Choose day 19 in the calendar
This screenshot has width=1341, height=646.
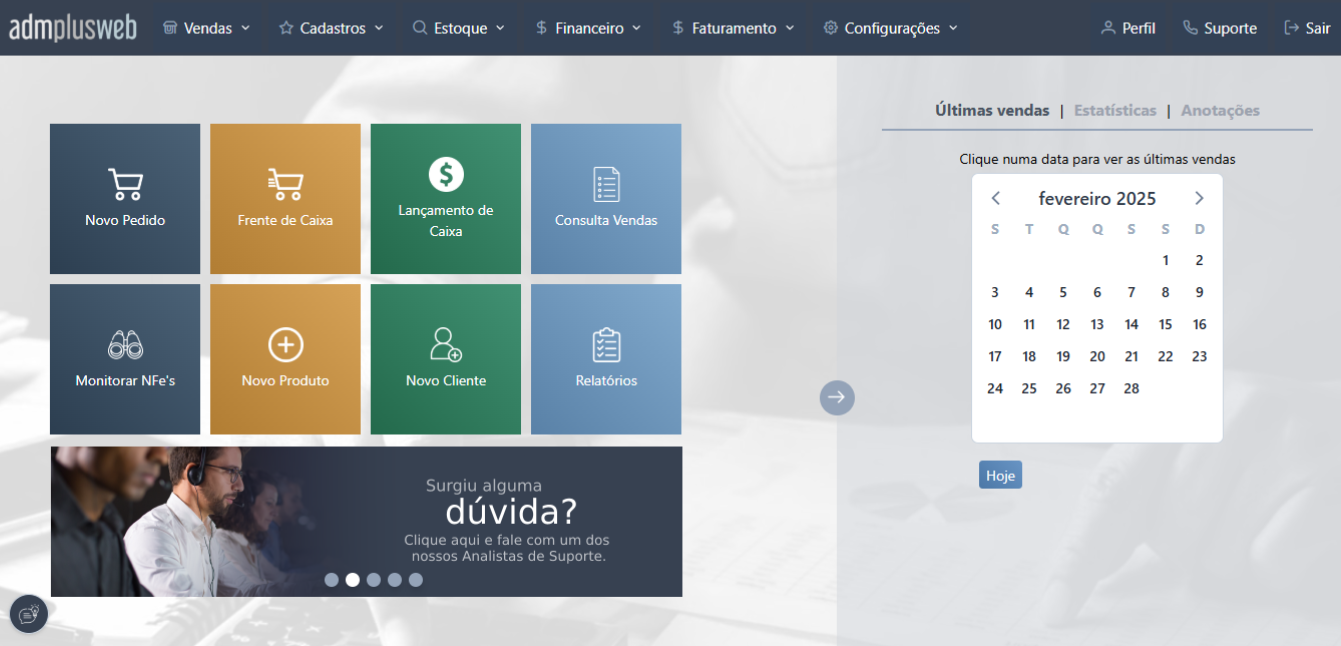[1063, 356]
